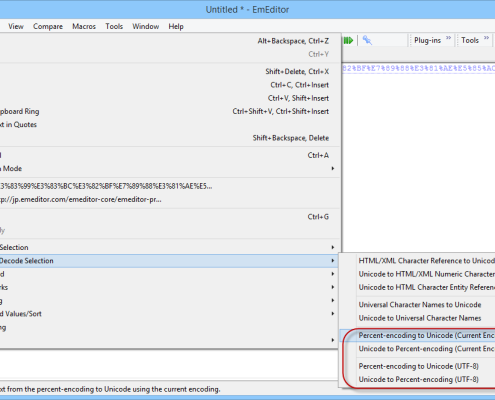Expand the Mode submenu arrow
Screen dimensions: 495x400
(332, 169)
